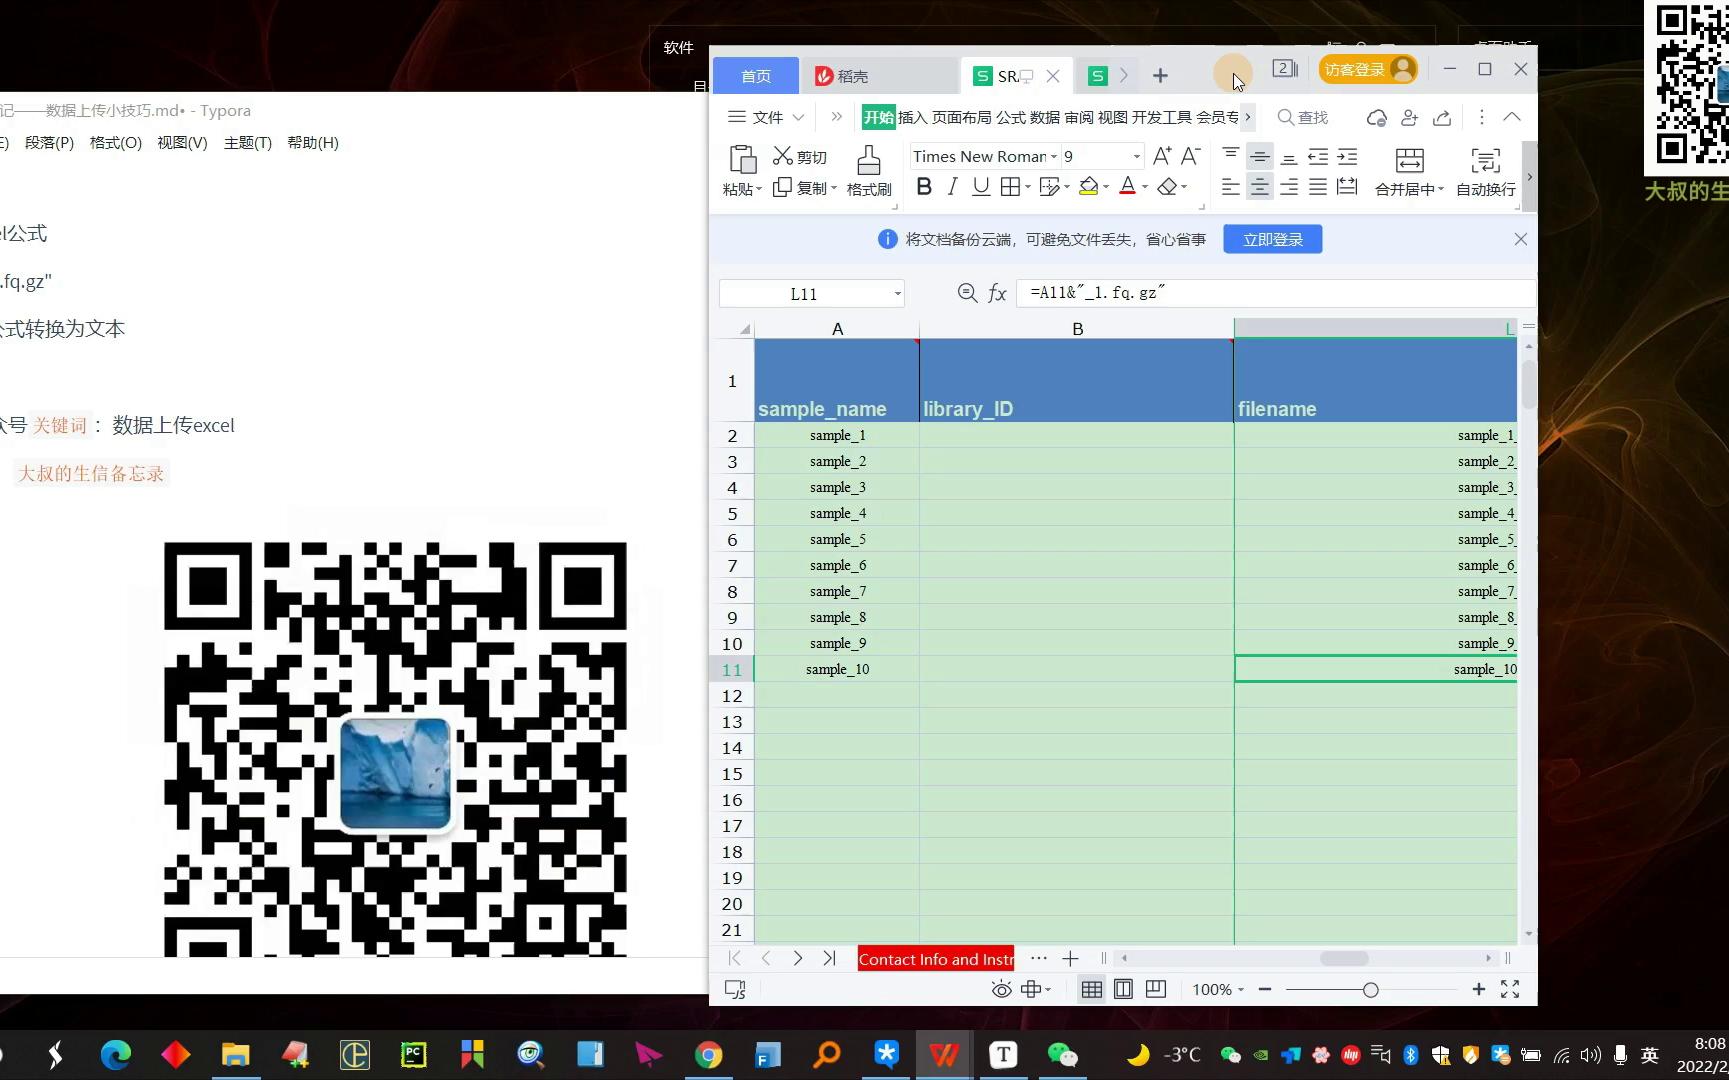
Task: Apply cell borders icon
Action: point(1011,187)
